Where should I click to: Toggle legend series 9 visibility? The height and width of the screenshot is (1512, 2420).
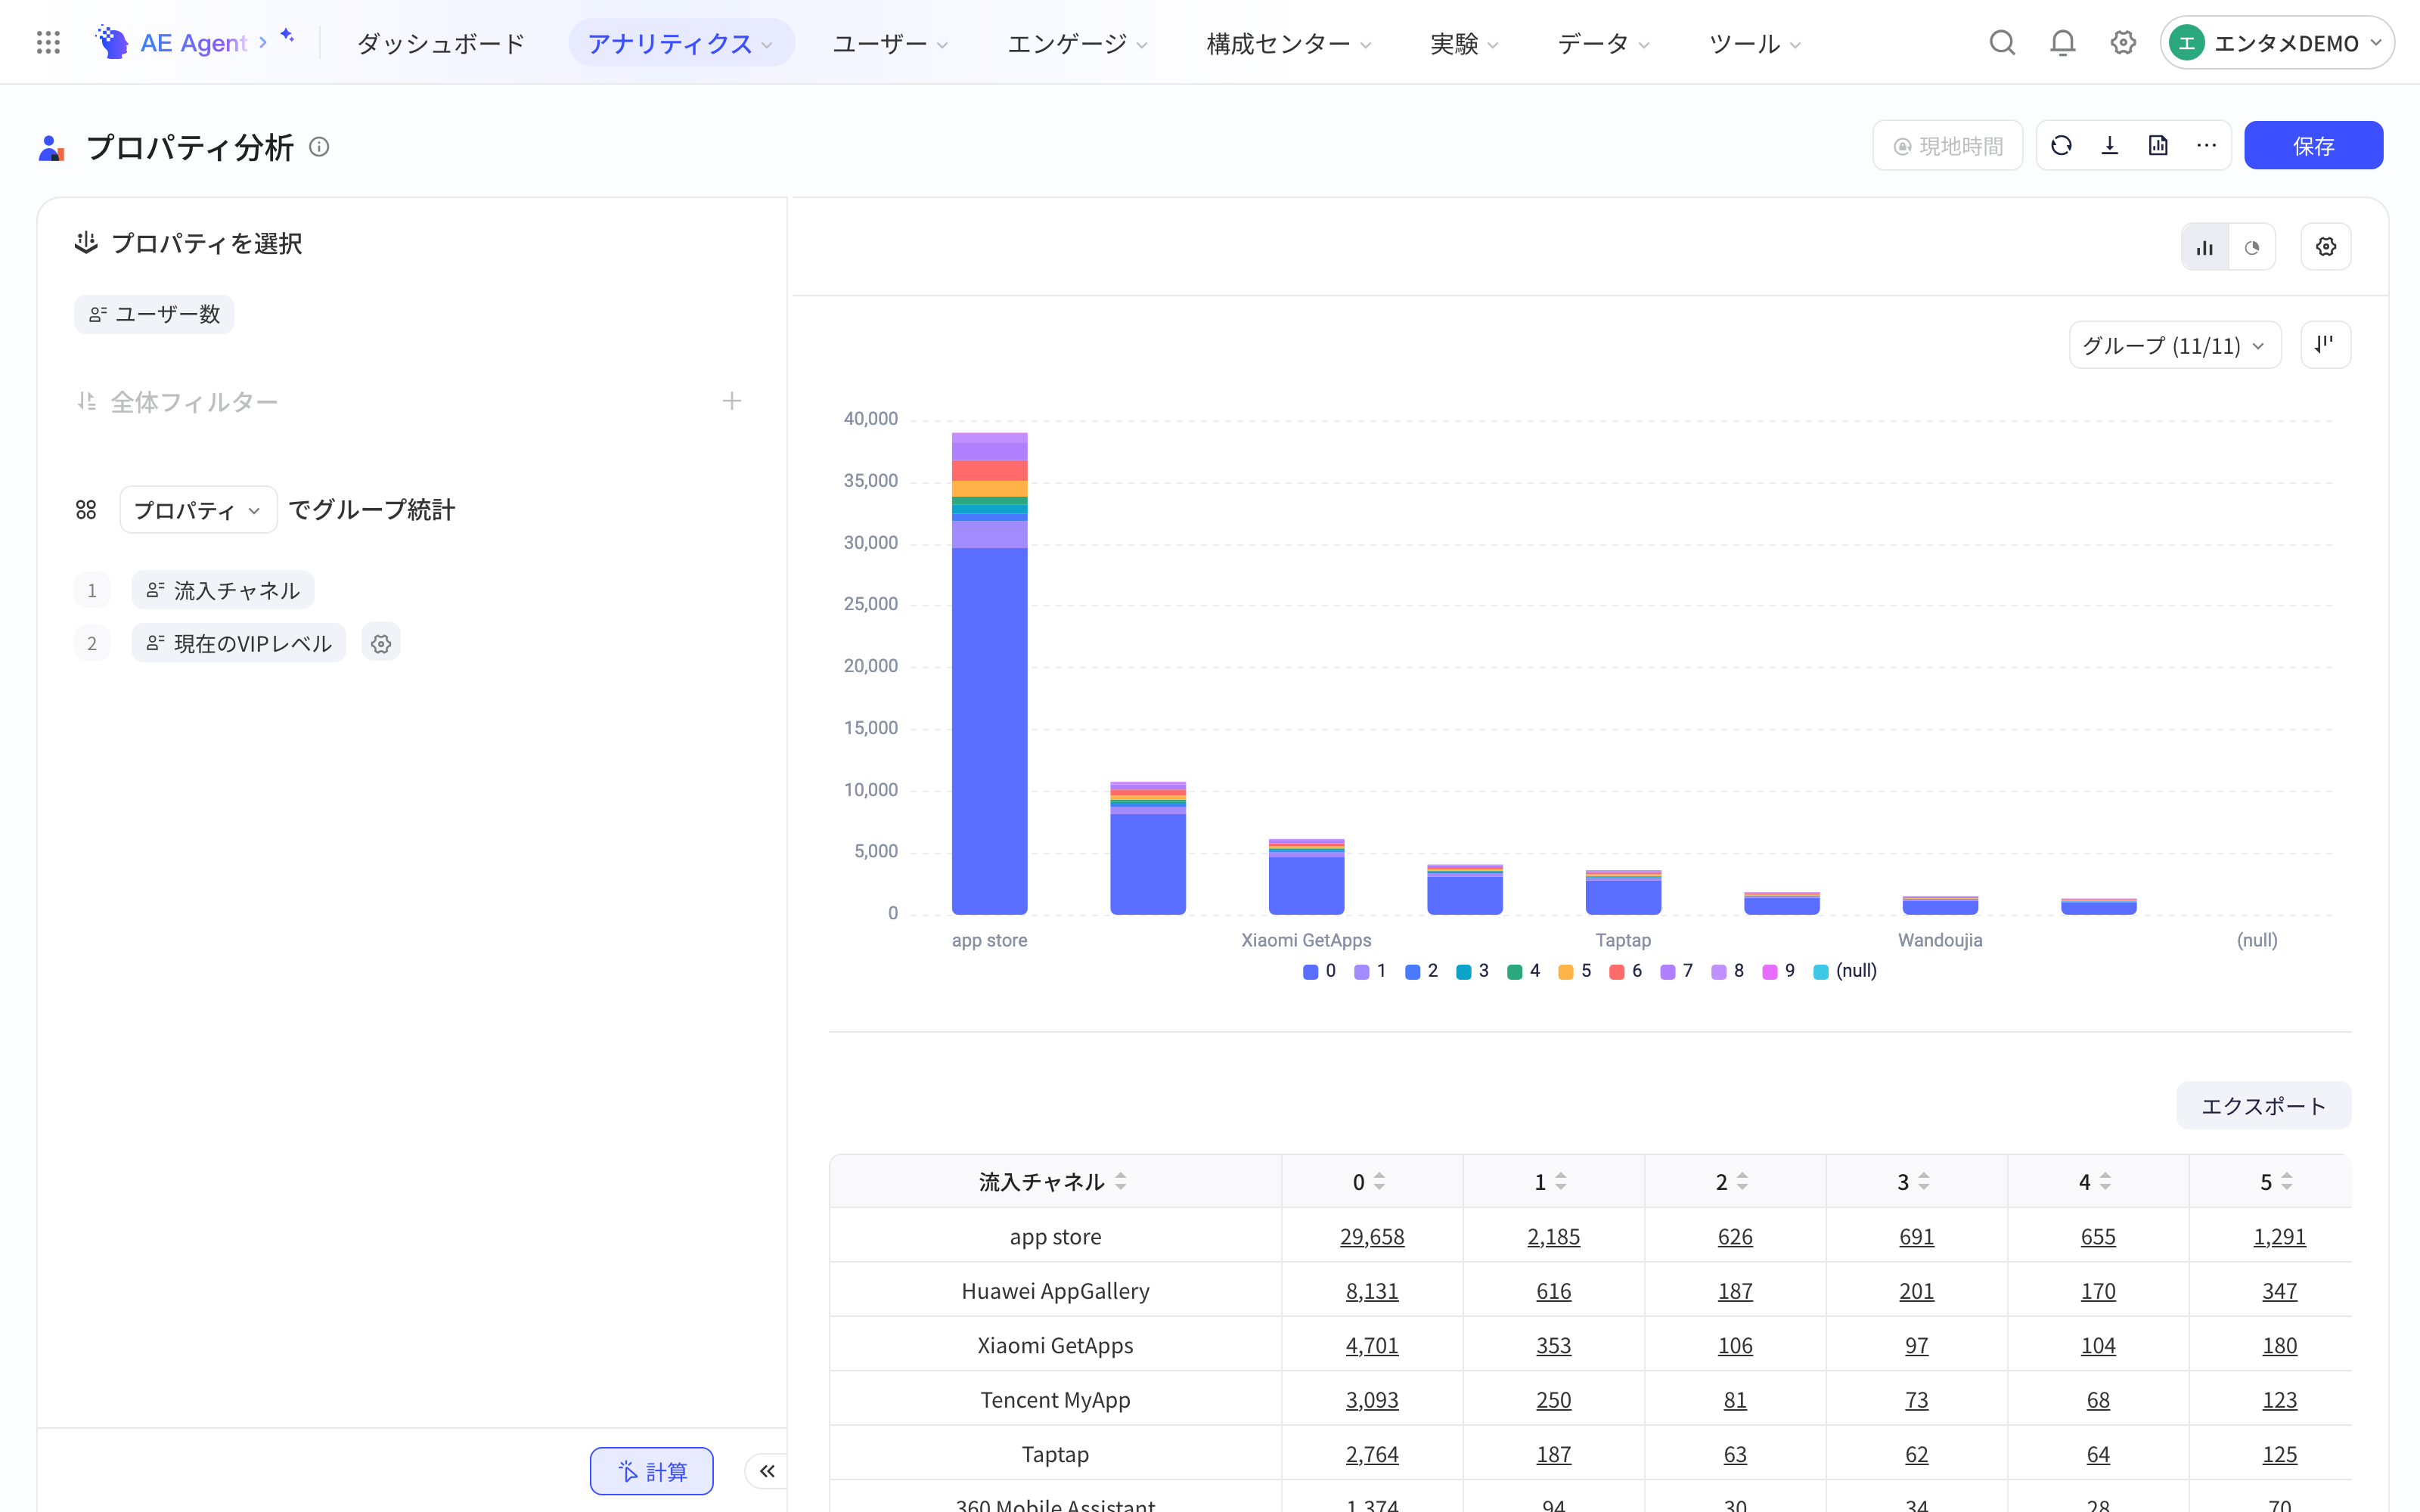tap(1779, 971)
